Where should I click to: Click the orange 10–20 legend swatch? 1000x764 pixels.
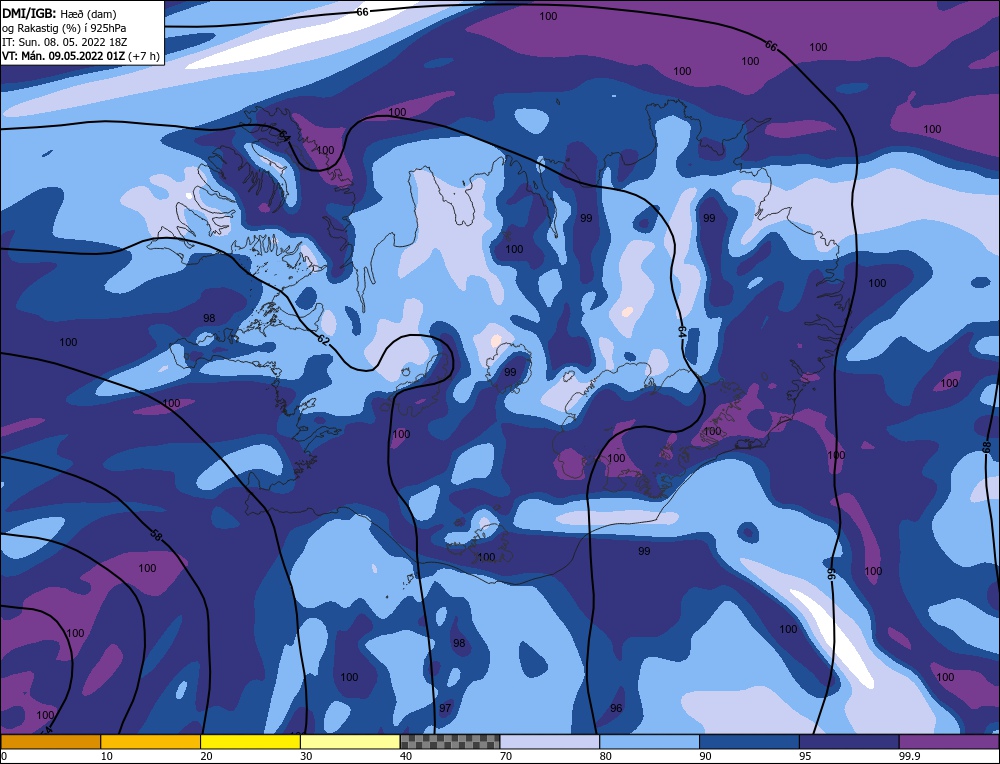click(x=151, y=741)
